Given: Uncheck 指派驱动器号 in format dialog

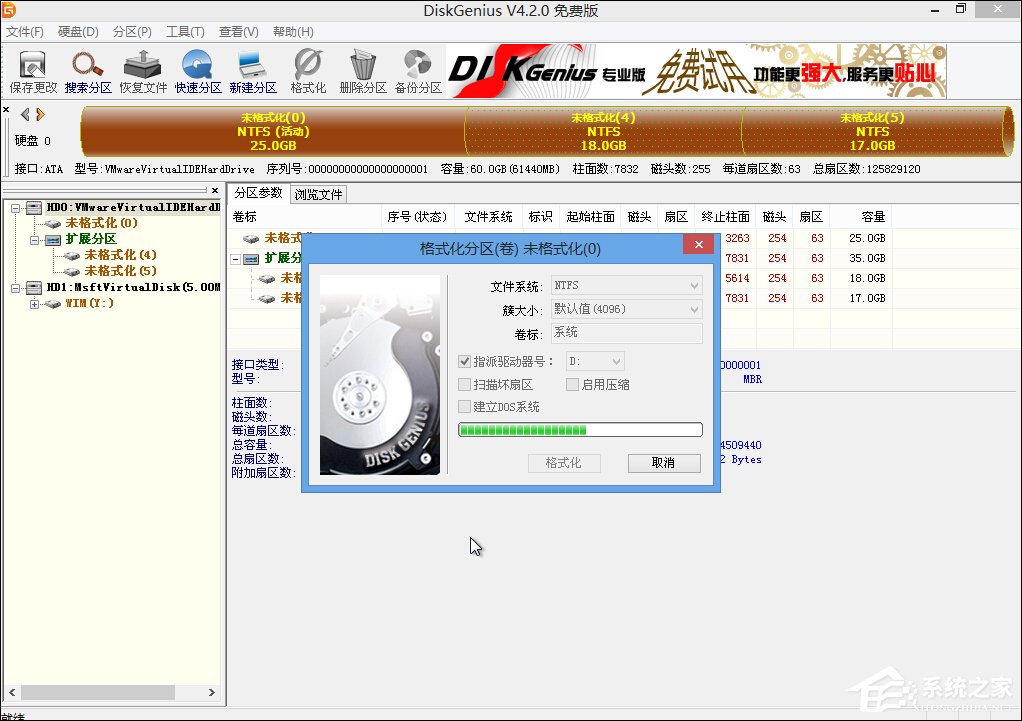Looking at the screenshot, I should click(x=463, y=361).
